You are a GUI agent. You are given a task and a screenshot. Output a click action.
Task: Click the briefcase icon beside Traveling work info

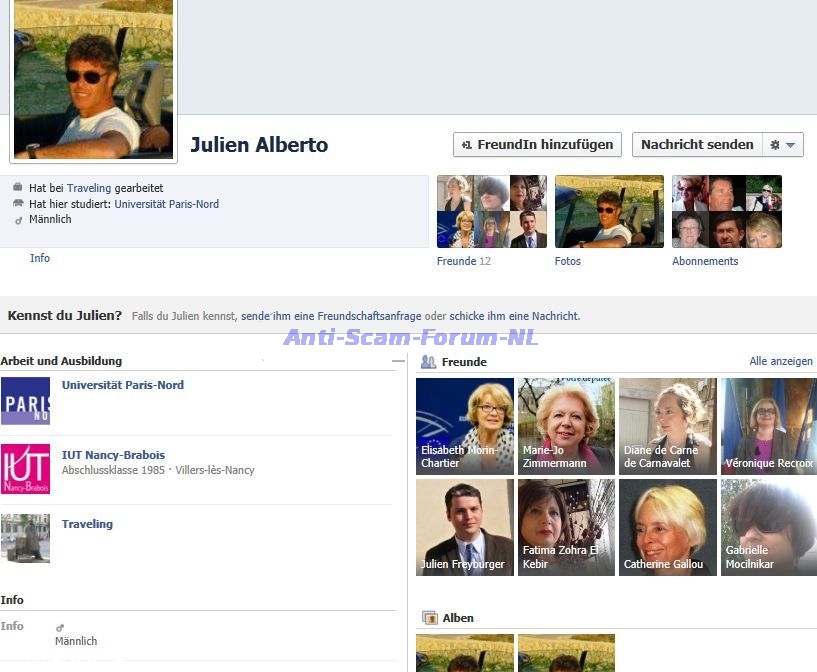coord(18,188)
